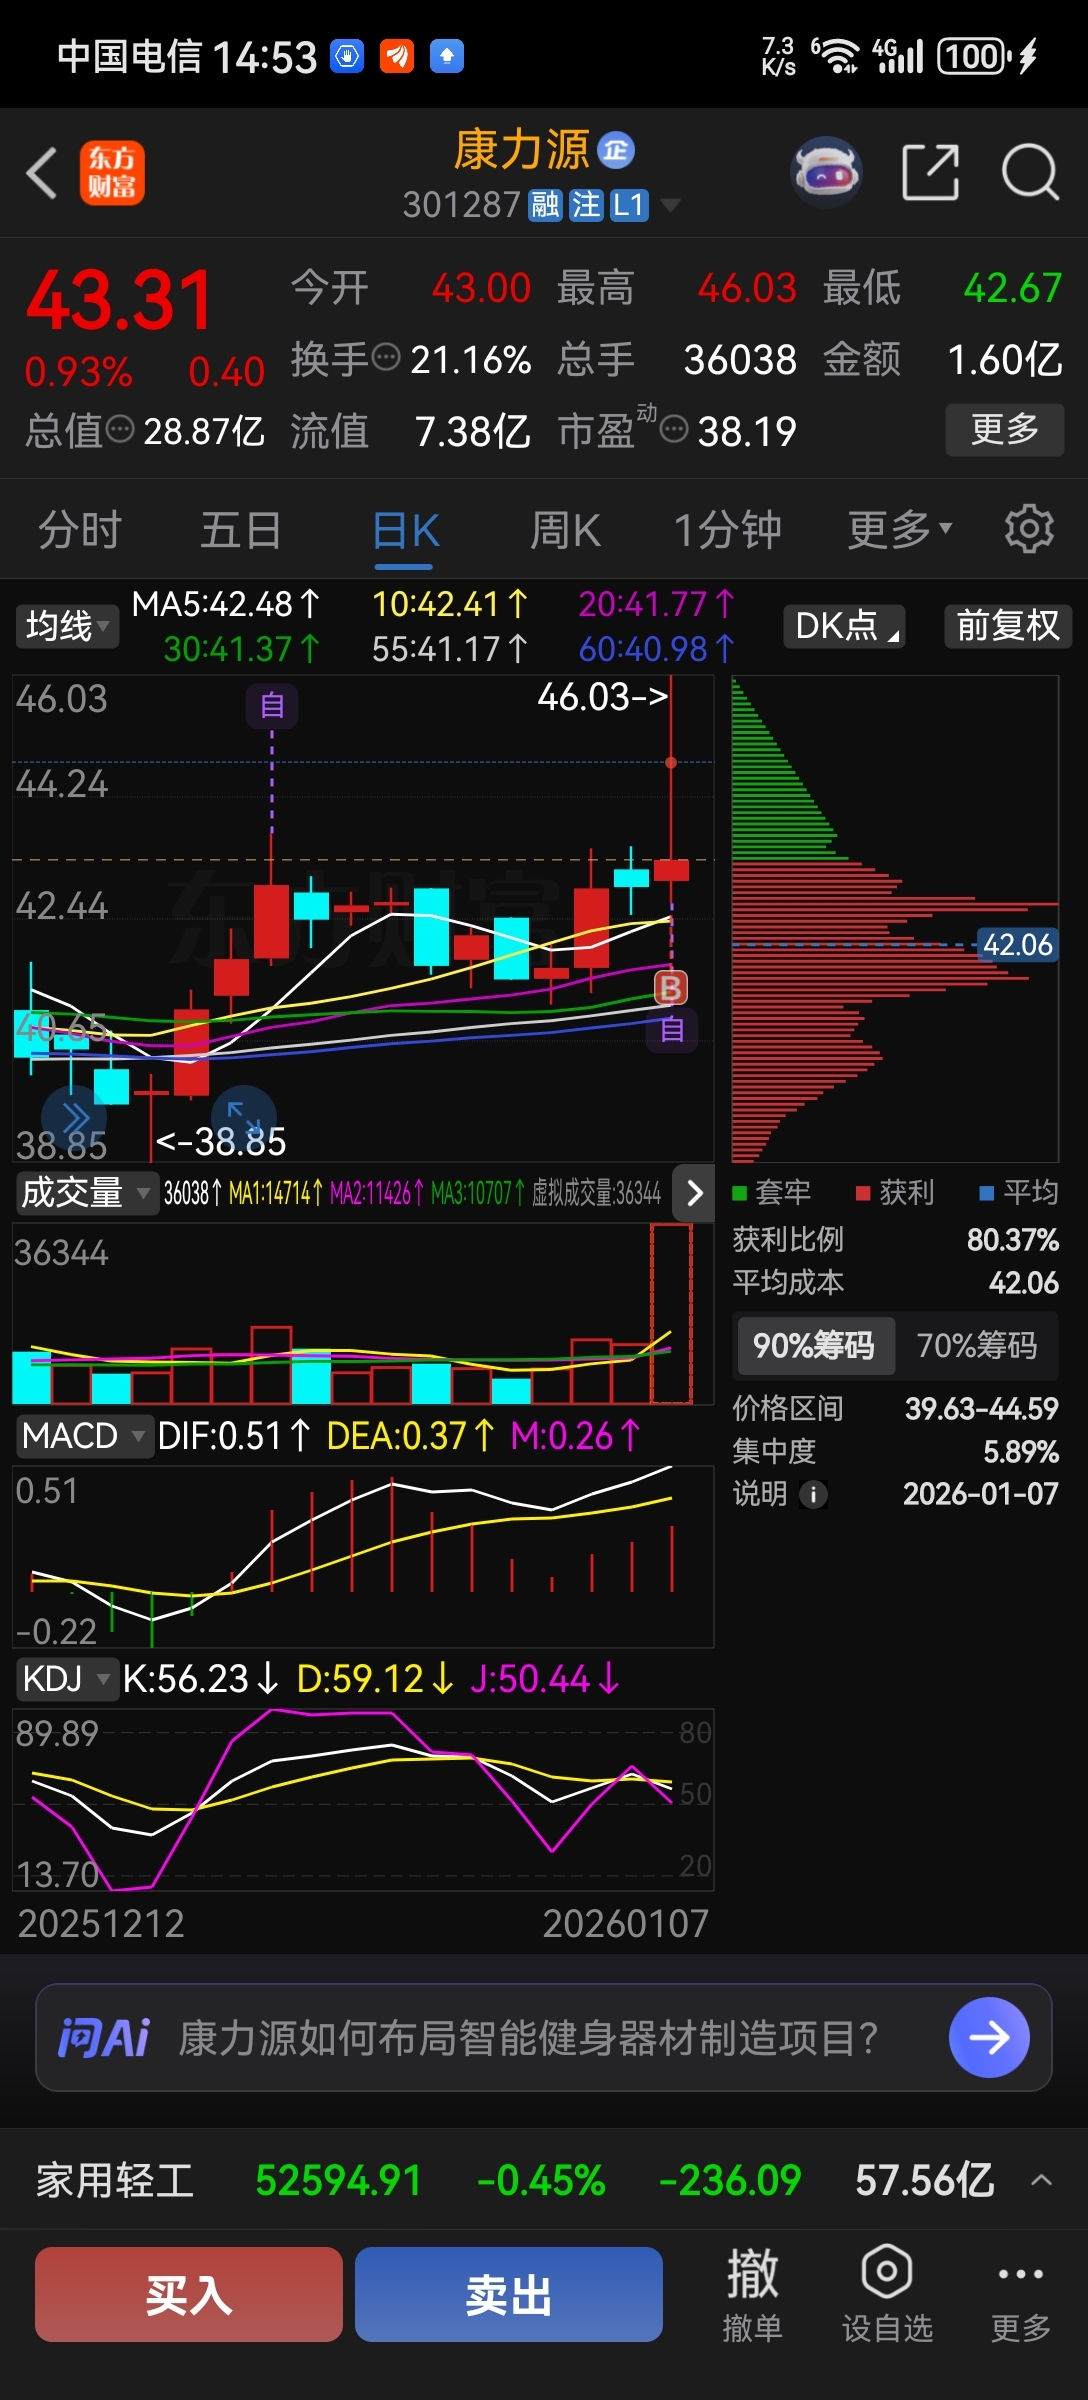
Task: Open the bottom 更多 three-dots menu
Action: [1021, 2295]
